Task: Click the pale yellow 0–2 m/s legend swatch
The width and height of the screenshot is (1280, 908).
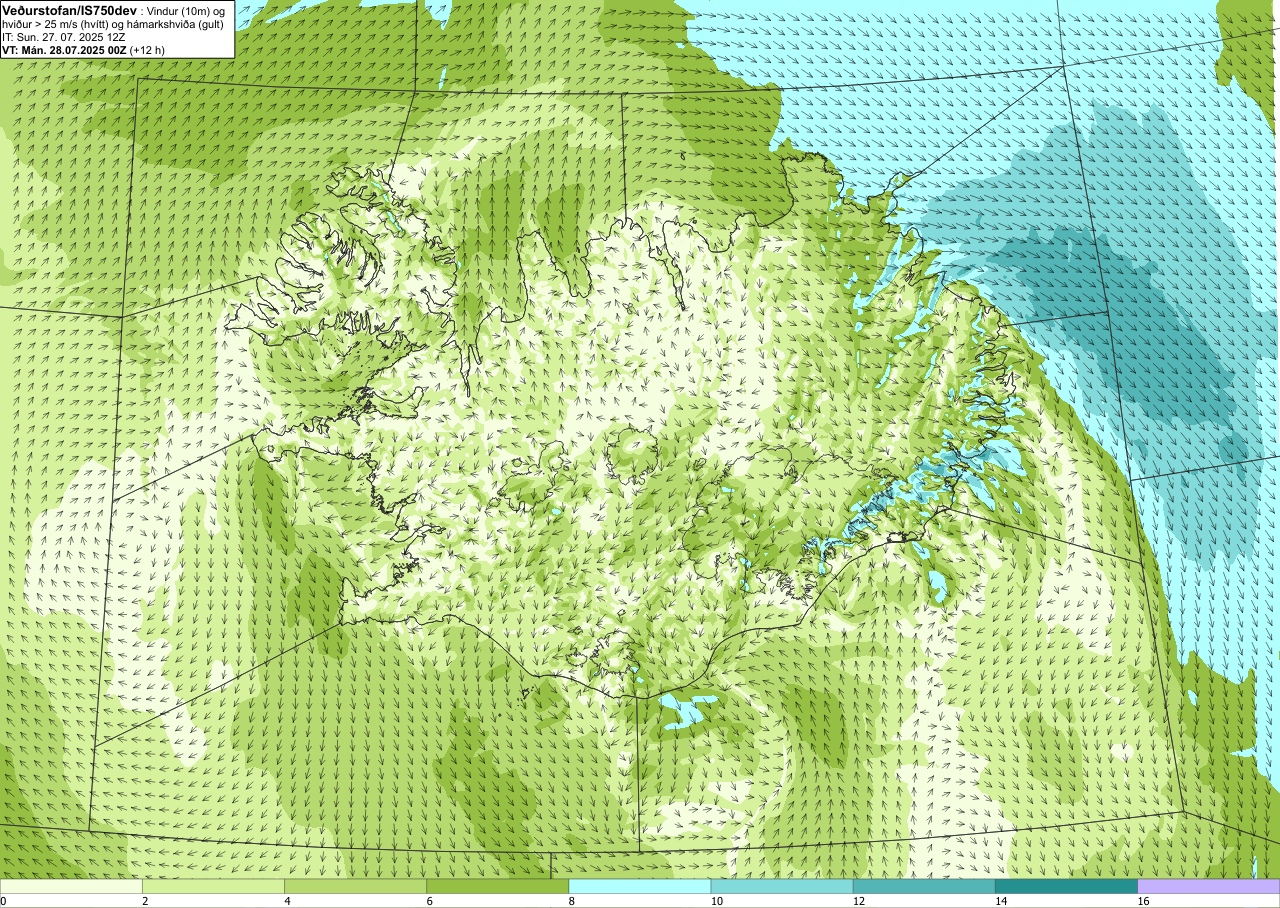Action: (71, 886)
